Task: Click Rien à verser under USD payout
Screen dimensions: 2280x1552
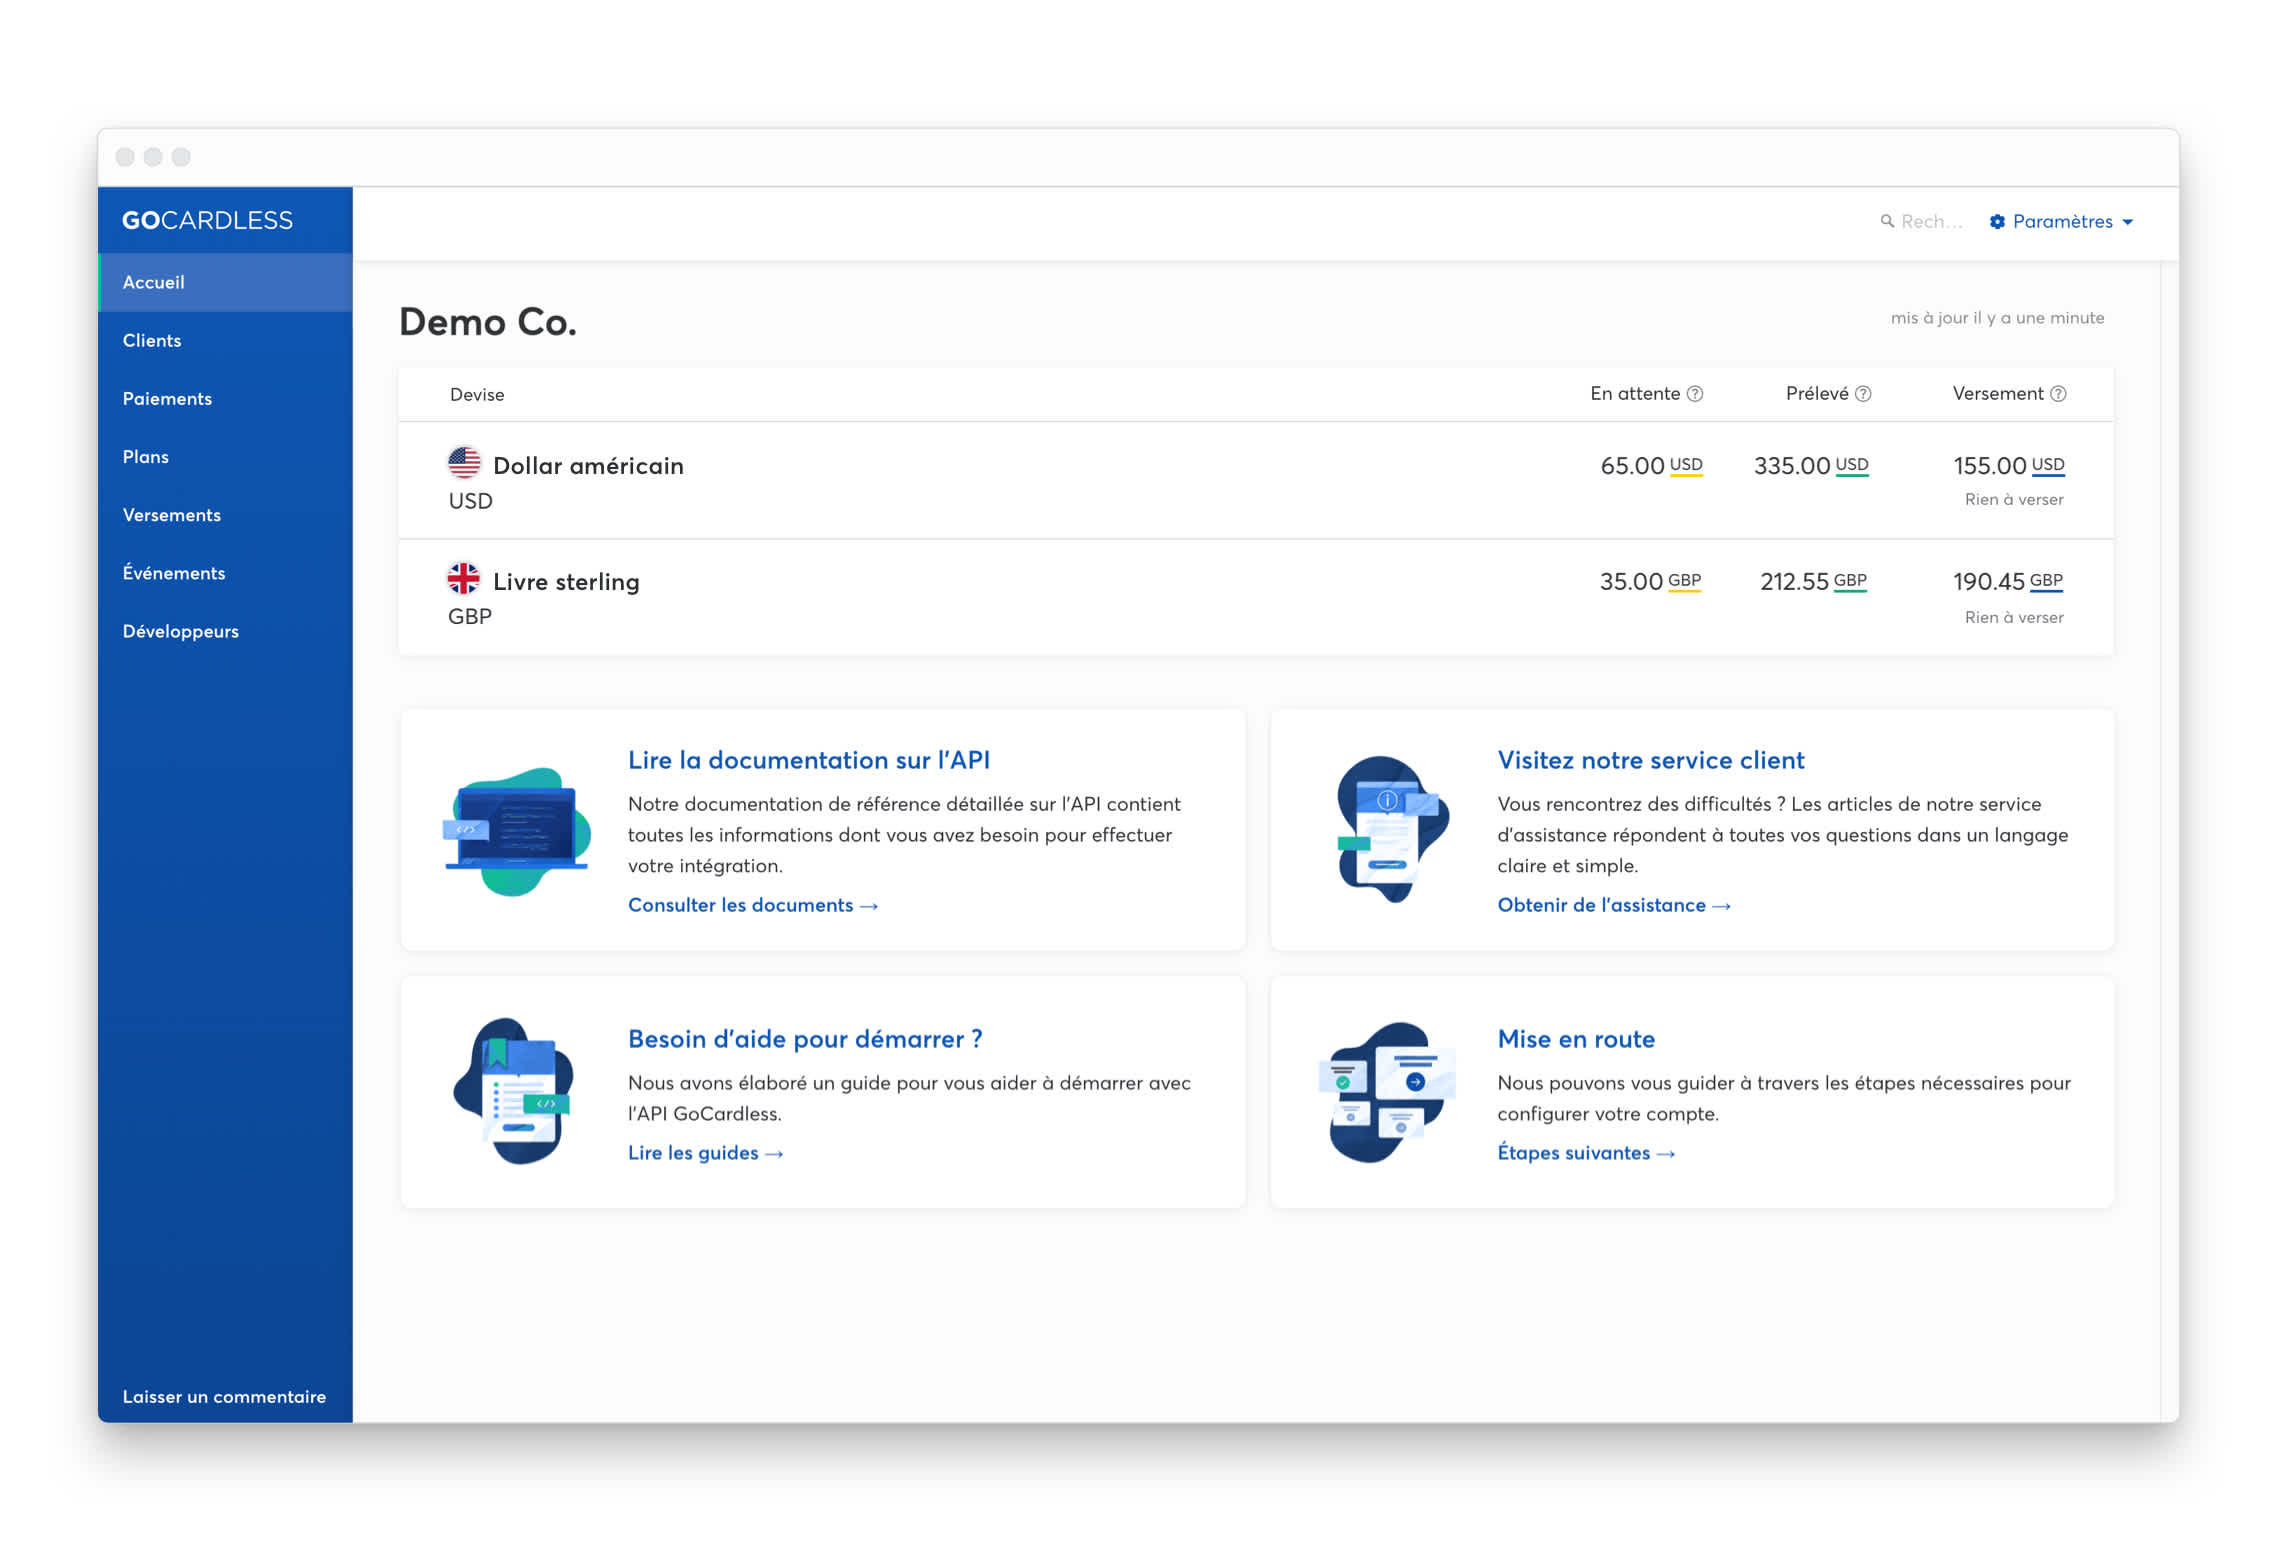Action: 2014,499
